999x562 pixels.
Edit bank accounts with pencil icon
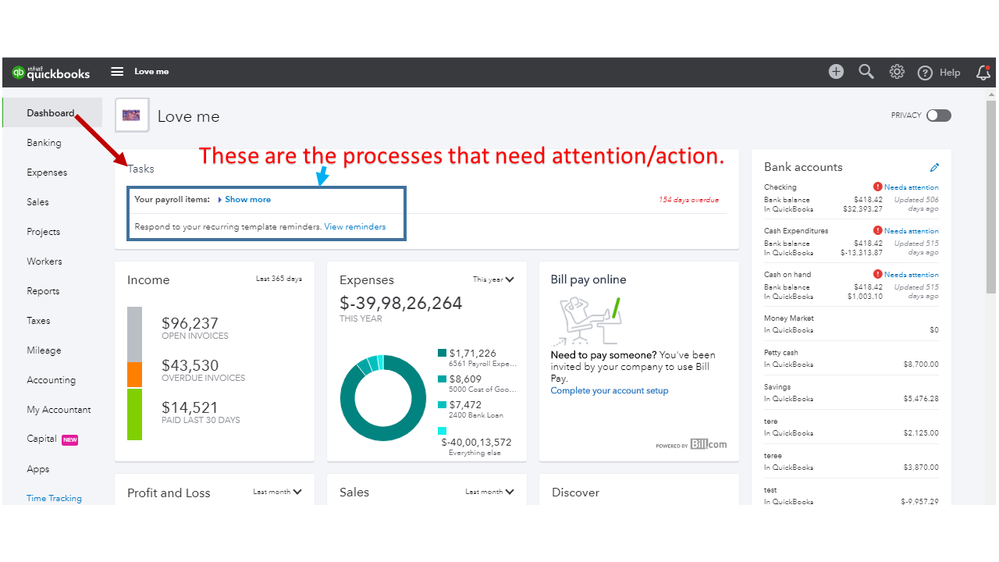(934, 168)
